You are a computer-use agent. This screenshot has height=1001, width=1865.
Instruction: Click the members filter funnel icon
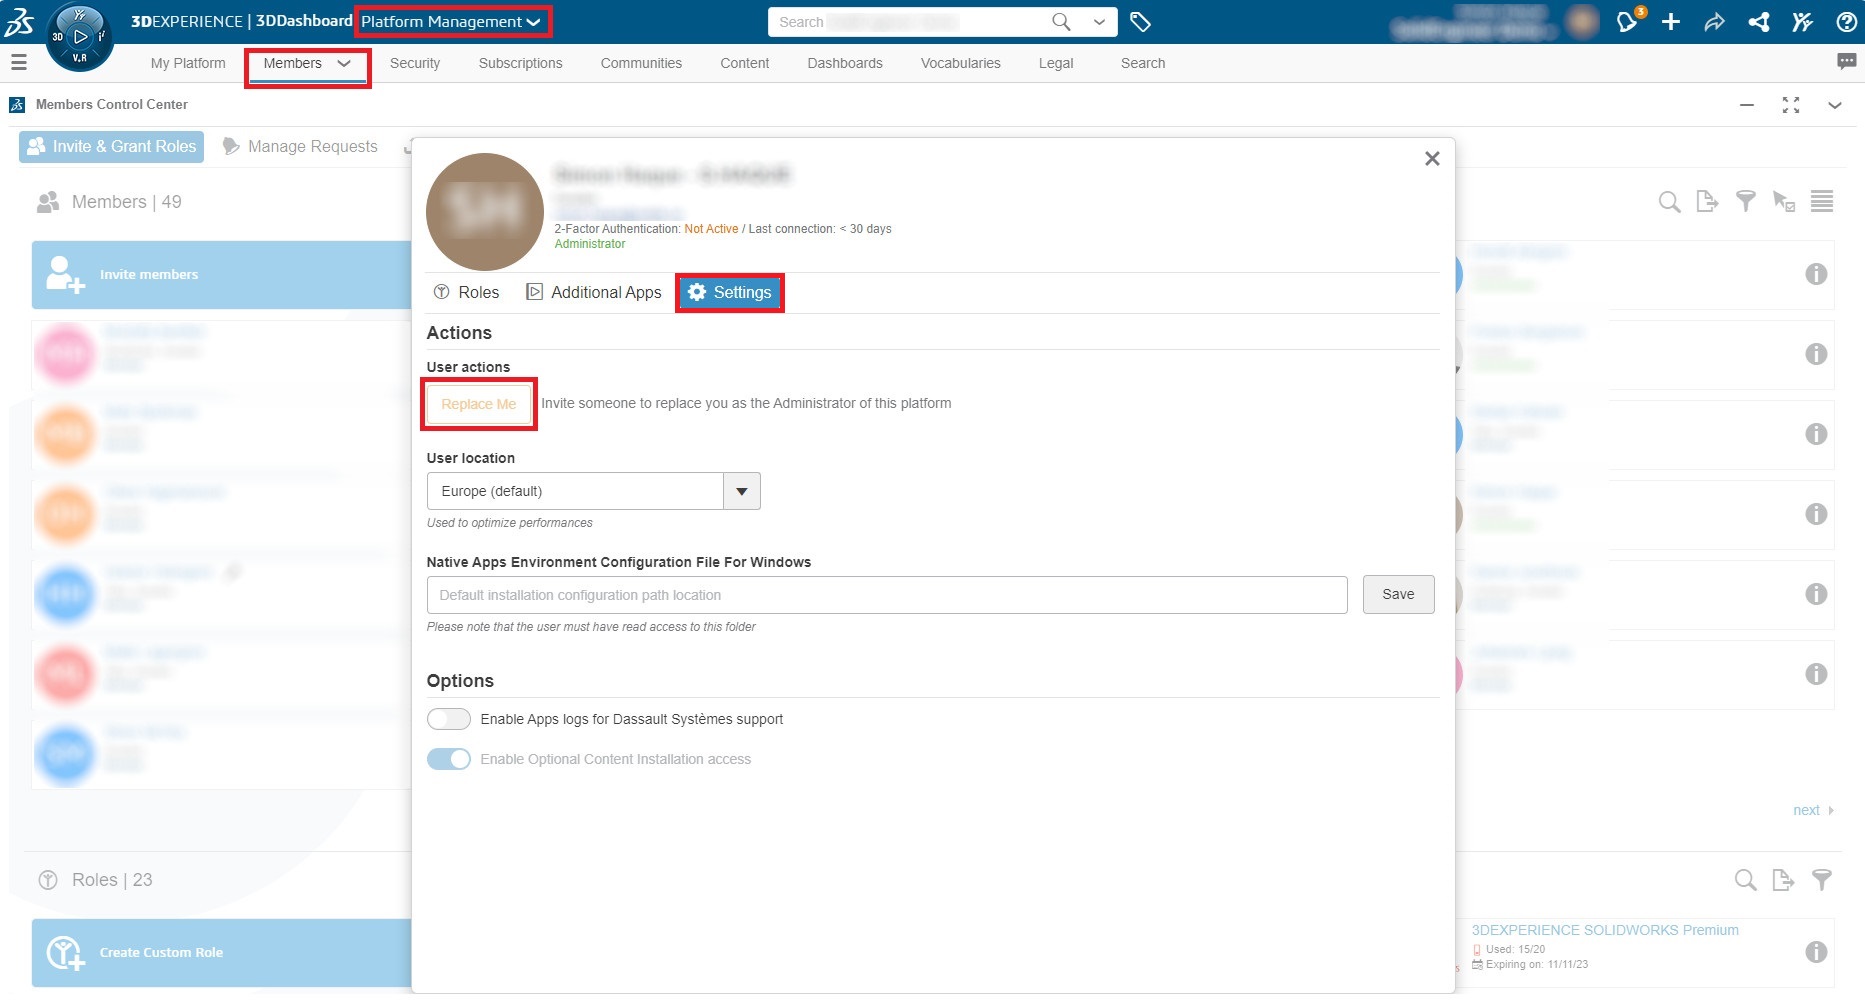pyautogui.click(x=1745, y=202)
